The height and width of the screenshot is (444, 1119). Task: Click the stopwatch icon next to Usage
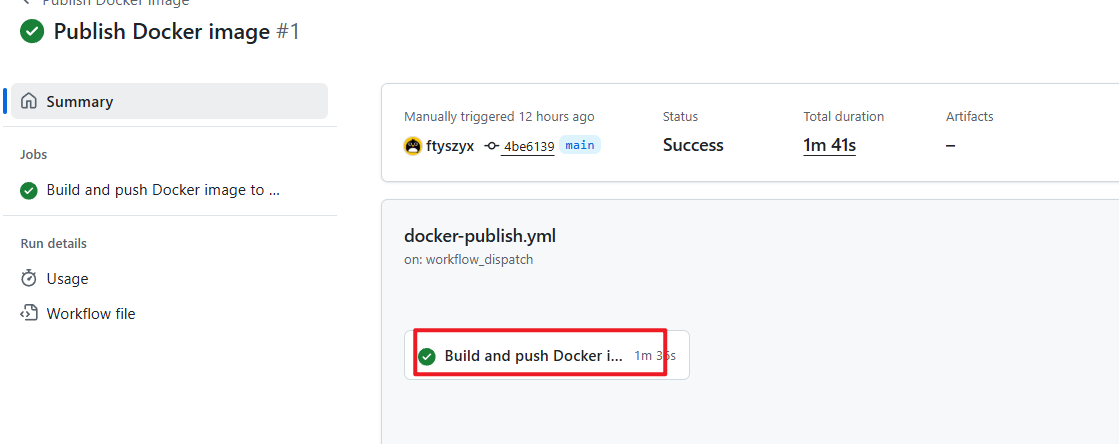29,278
